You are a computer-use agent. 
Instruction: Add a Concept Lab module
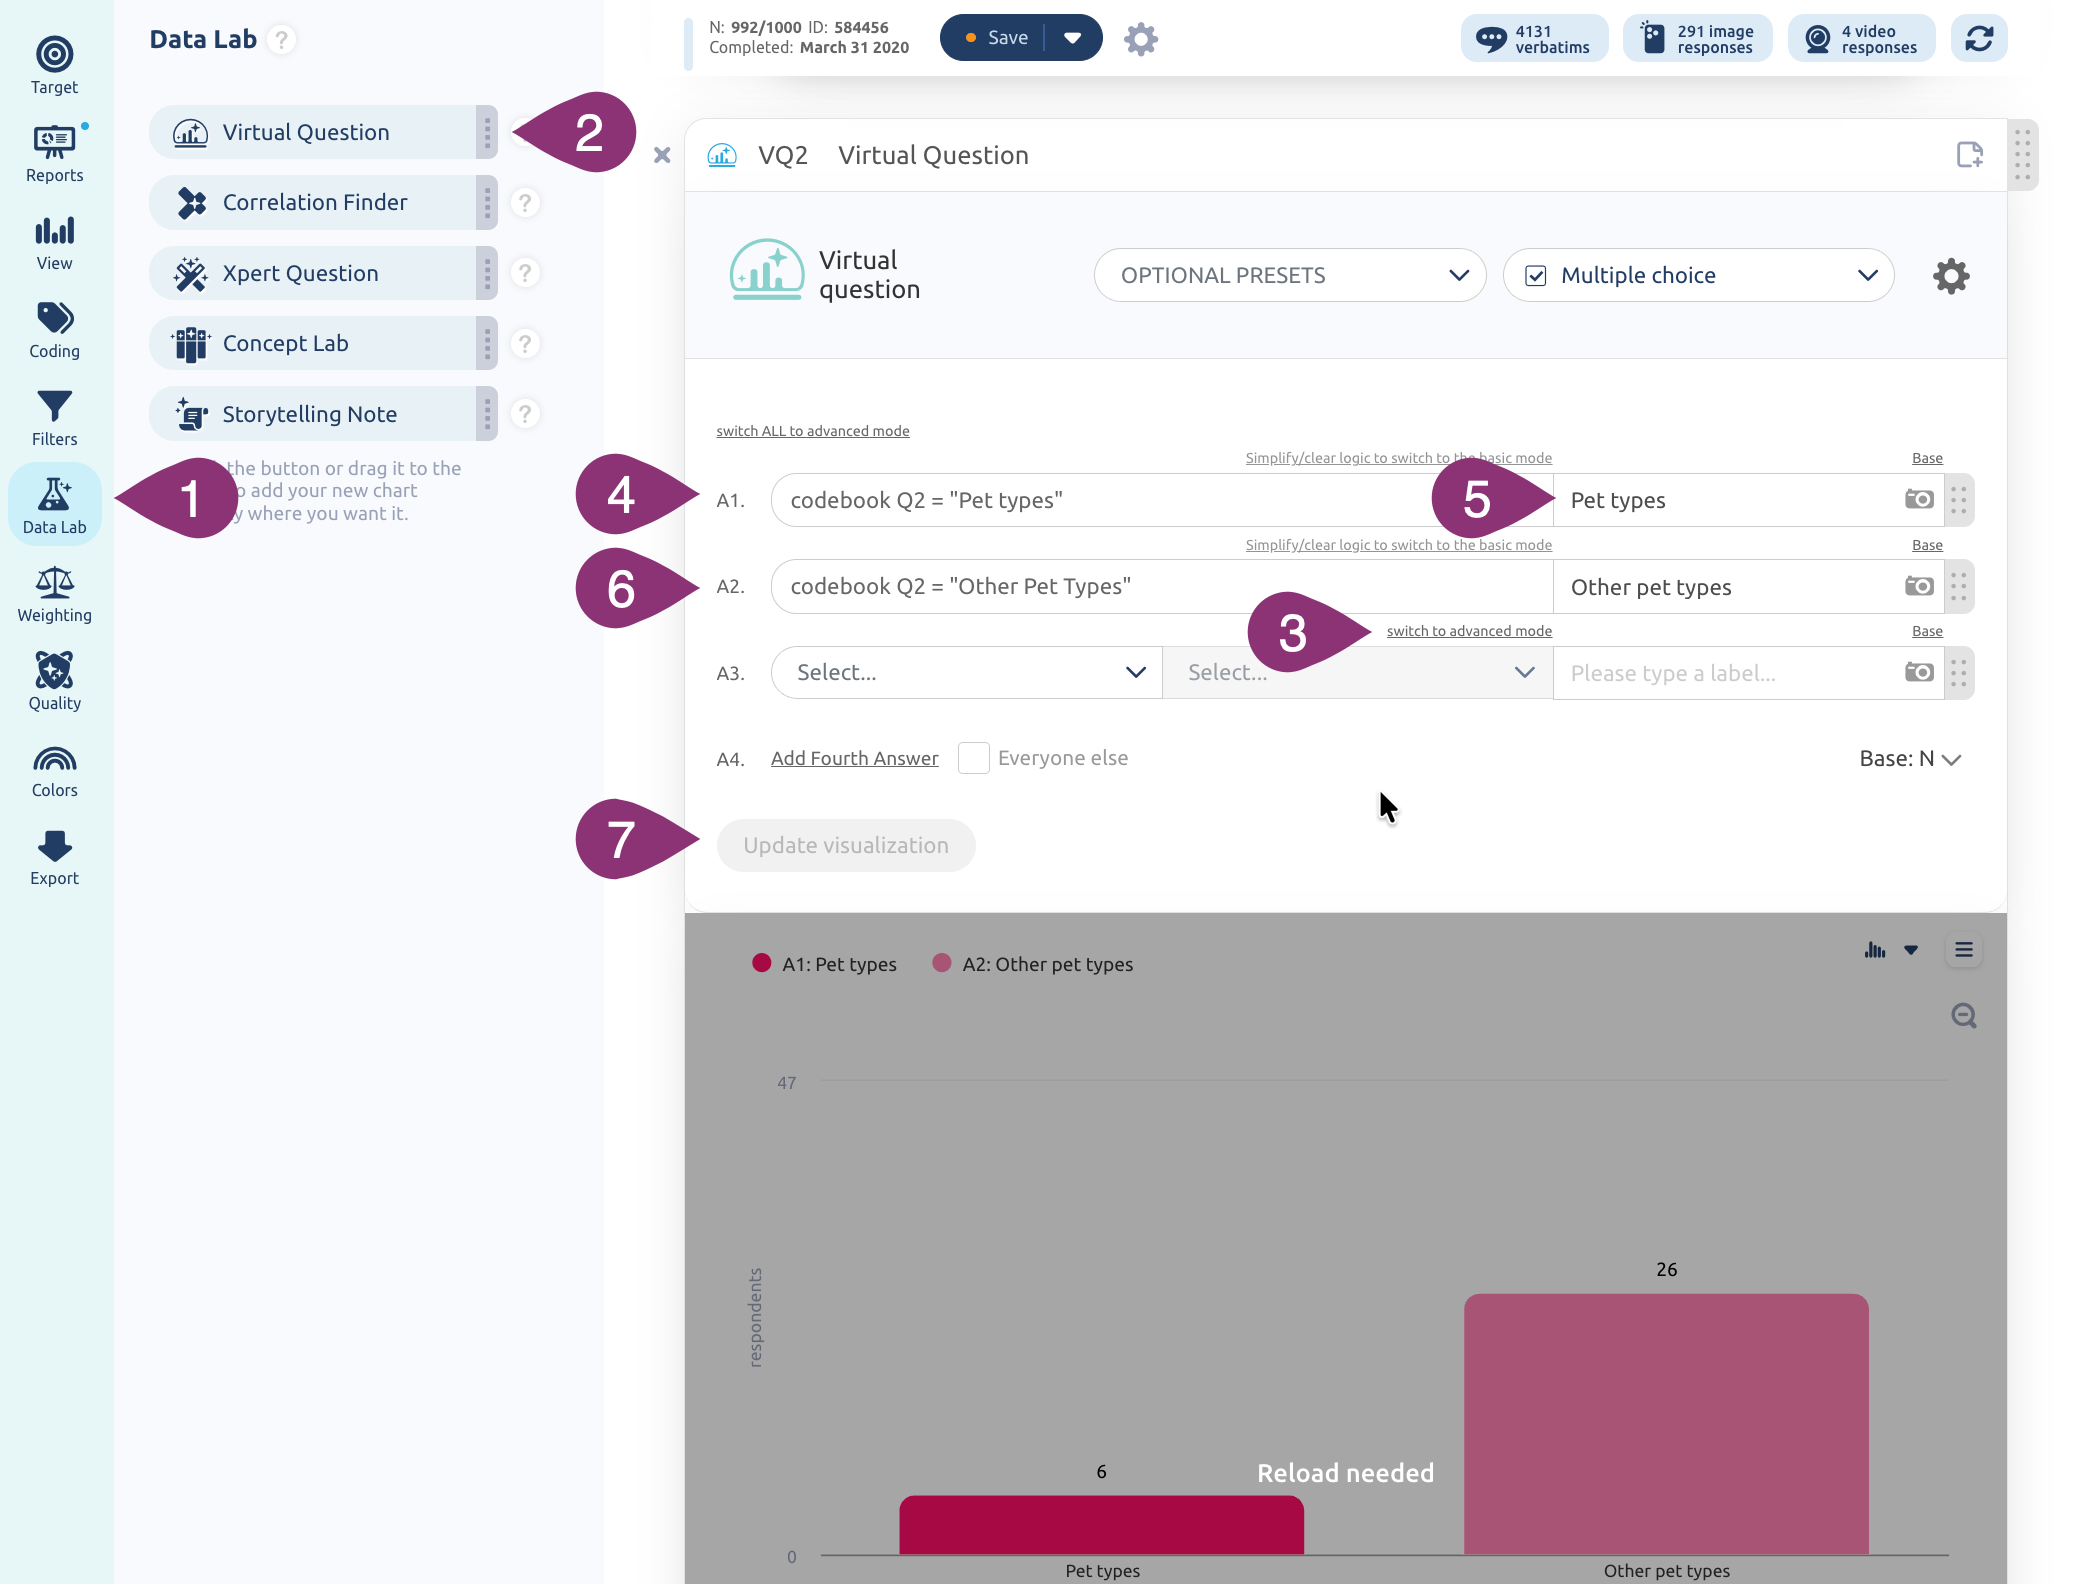[323, 343]
